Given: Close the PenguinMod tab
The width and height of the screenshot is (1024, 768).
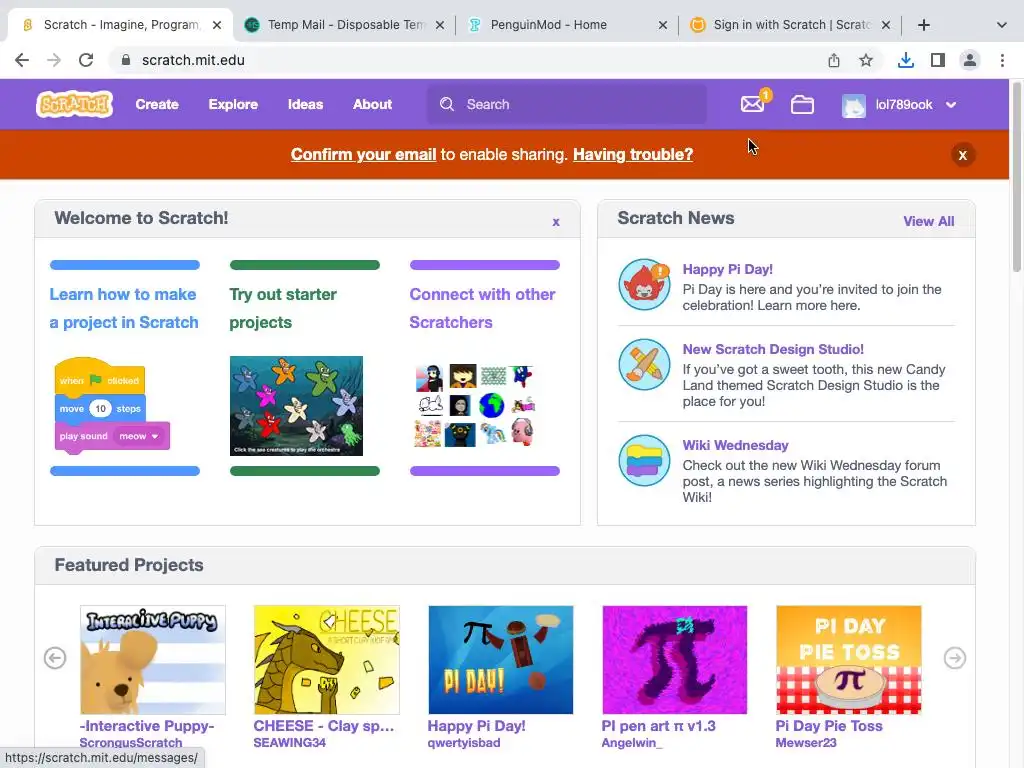Looking at the screenshot, I should pos(663,25).
